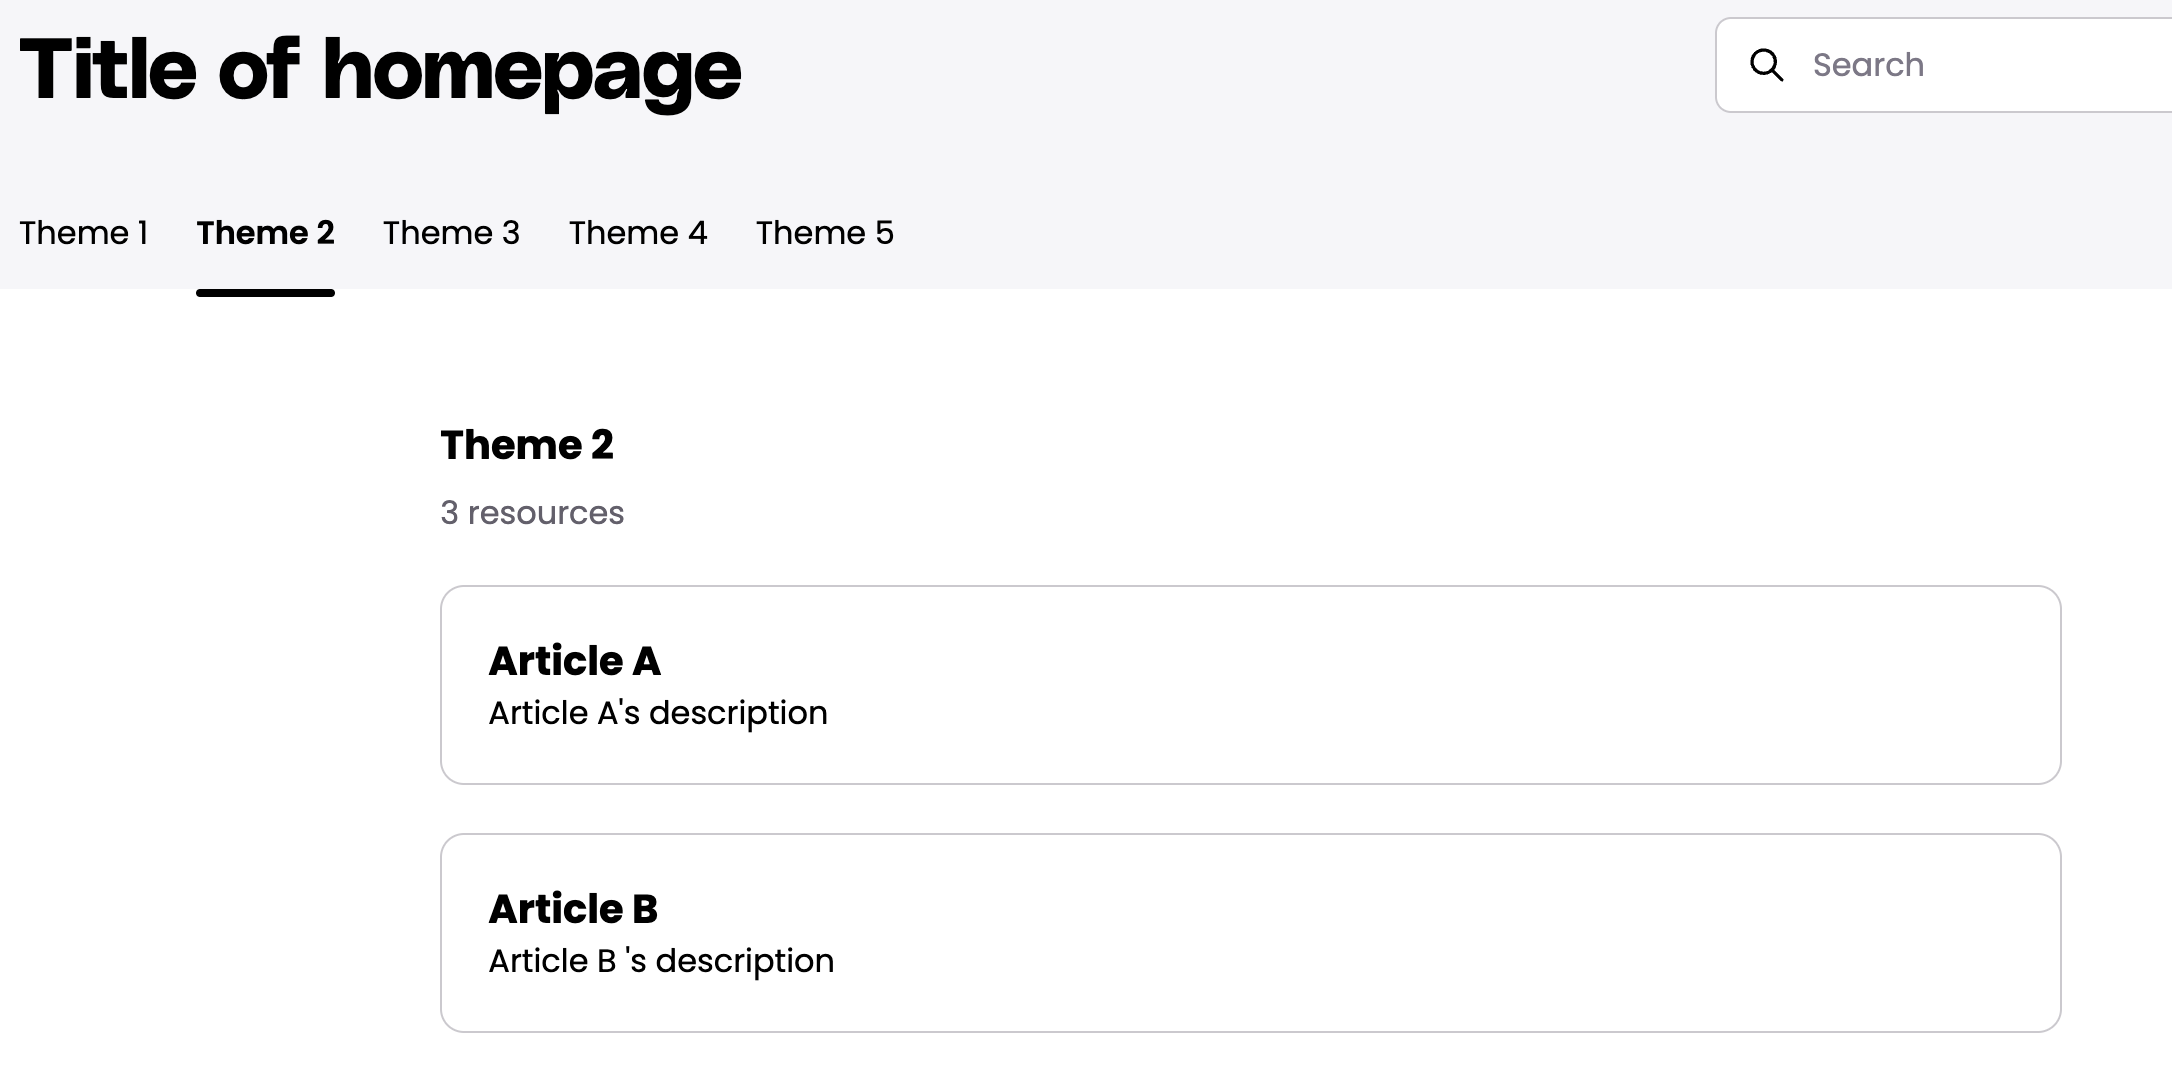Viewport: 2172px width, 1068px height.
Task: Focus the Search input field
Action: 1944,65
